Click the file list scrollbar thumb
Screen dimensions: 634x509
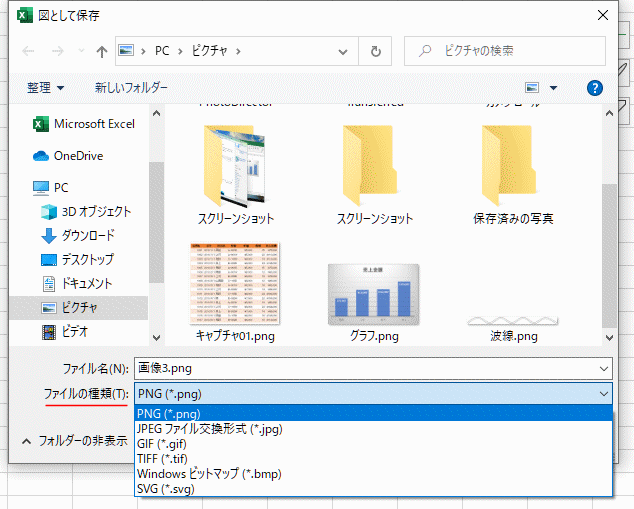tap(609, 256)
